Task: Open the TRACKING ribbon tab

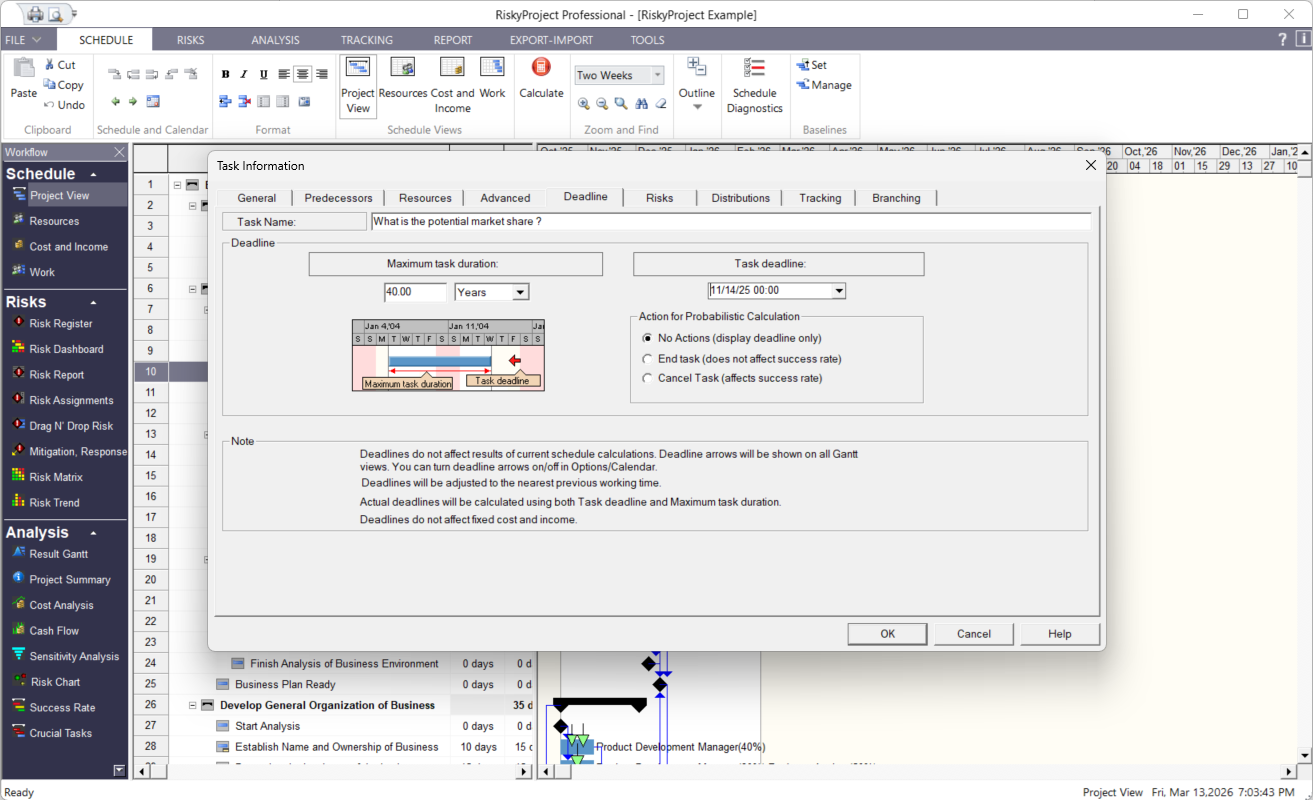Action: point(366,40)
